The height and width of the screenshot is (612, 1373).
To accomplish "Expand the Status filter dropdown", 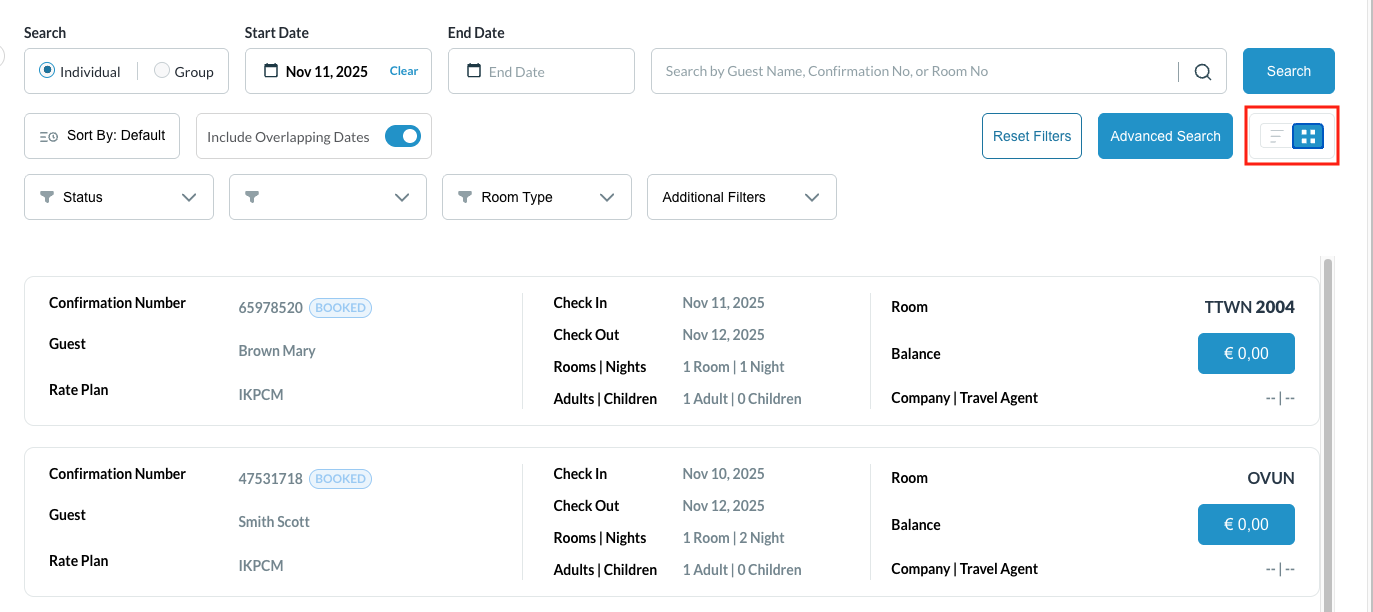I will [x=189, y=197].
